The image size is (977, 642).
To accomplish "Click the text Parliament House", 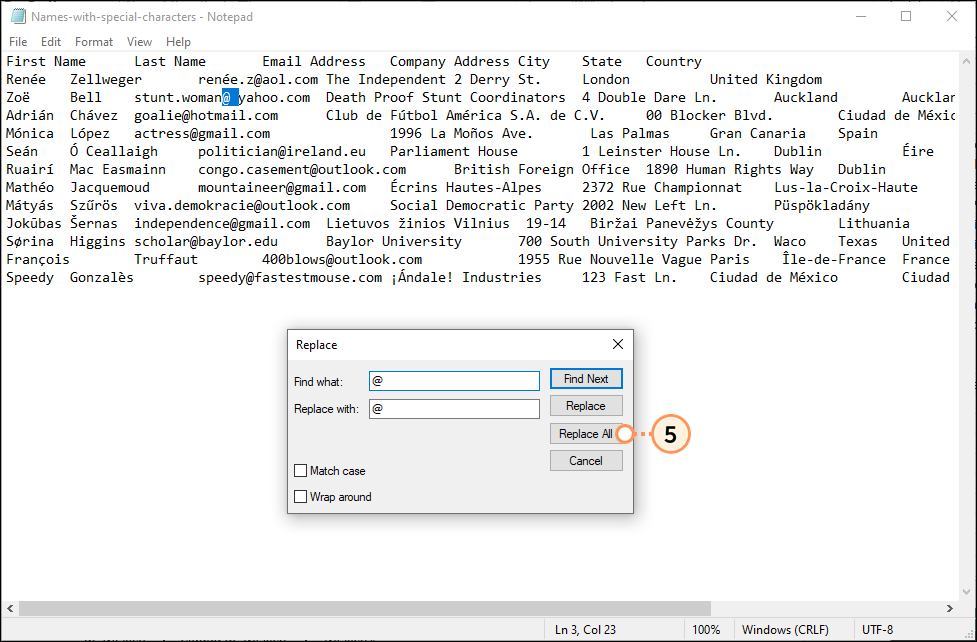I will pyautogui.click(x=454, y=151).
